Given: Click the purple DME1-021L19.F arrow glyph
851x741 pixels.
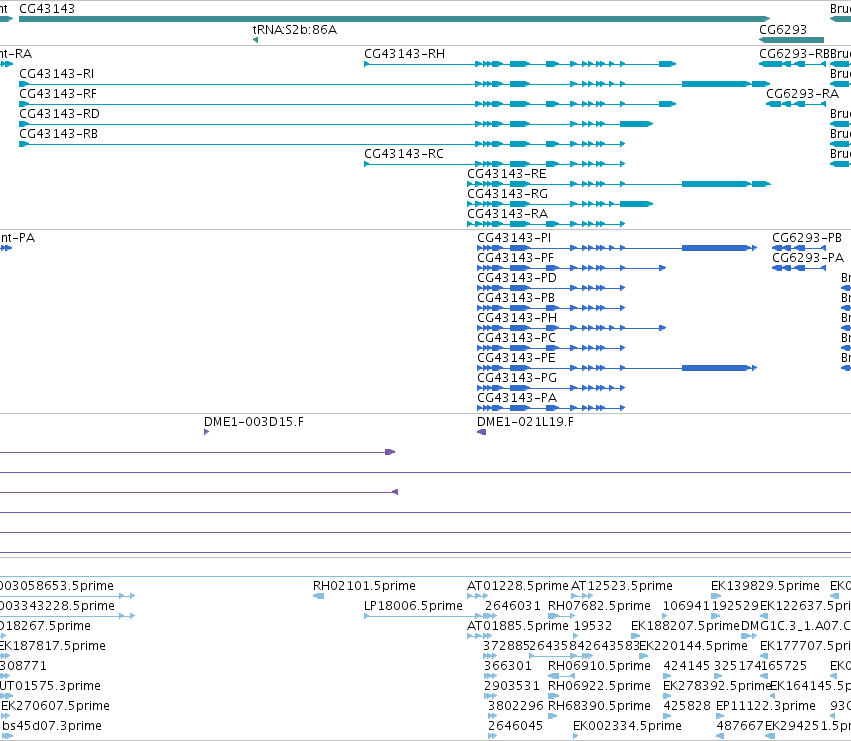Looking at the screenshot, I should click(481, 432).
